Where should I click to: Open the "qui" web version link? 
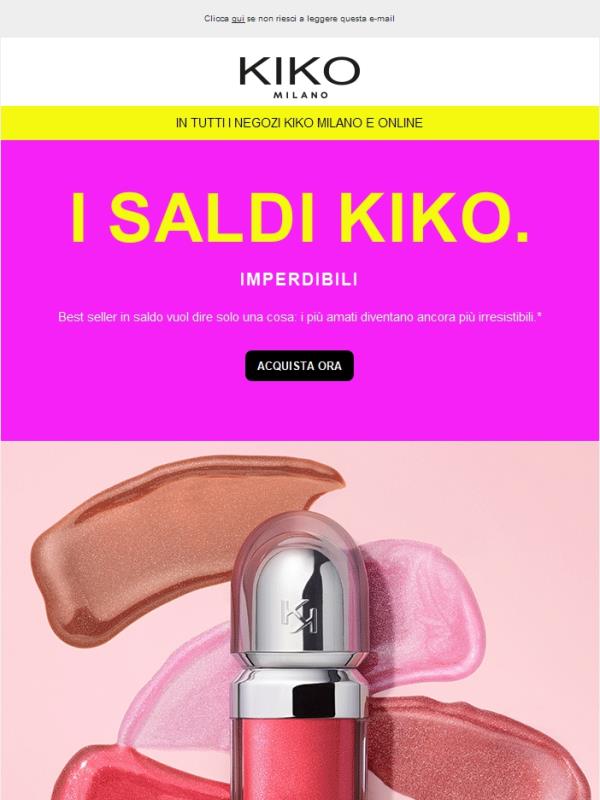click(238, 18)
